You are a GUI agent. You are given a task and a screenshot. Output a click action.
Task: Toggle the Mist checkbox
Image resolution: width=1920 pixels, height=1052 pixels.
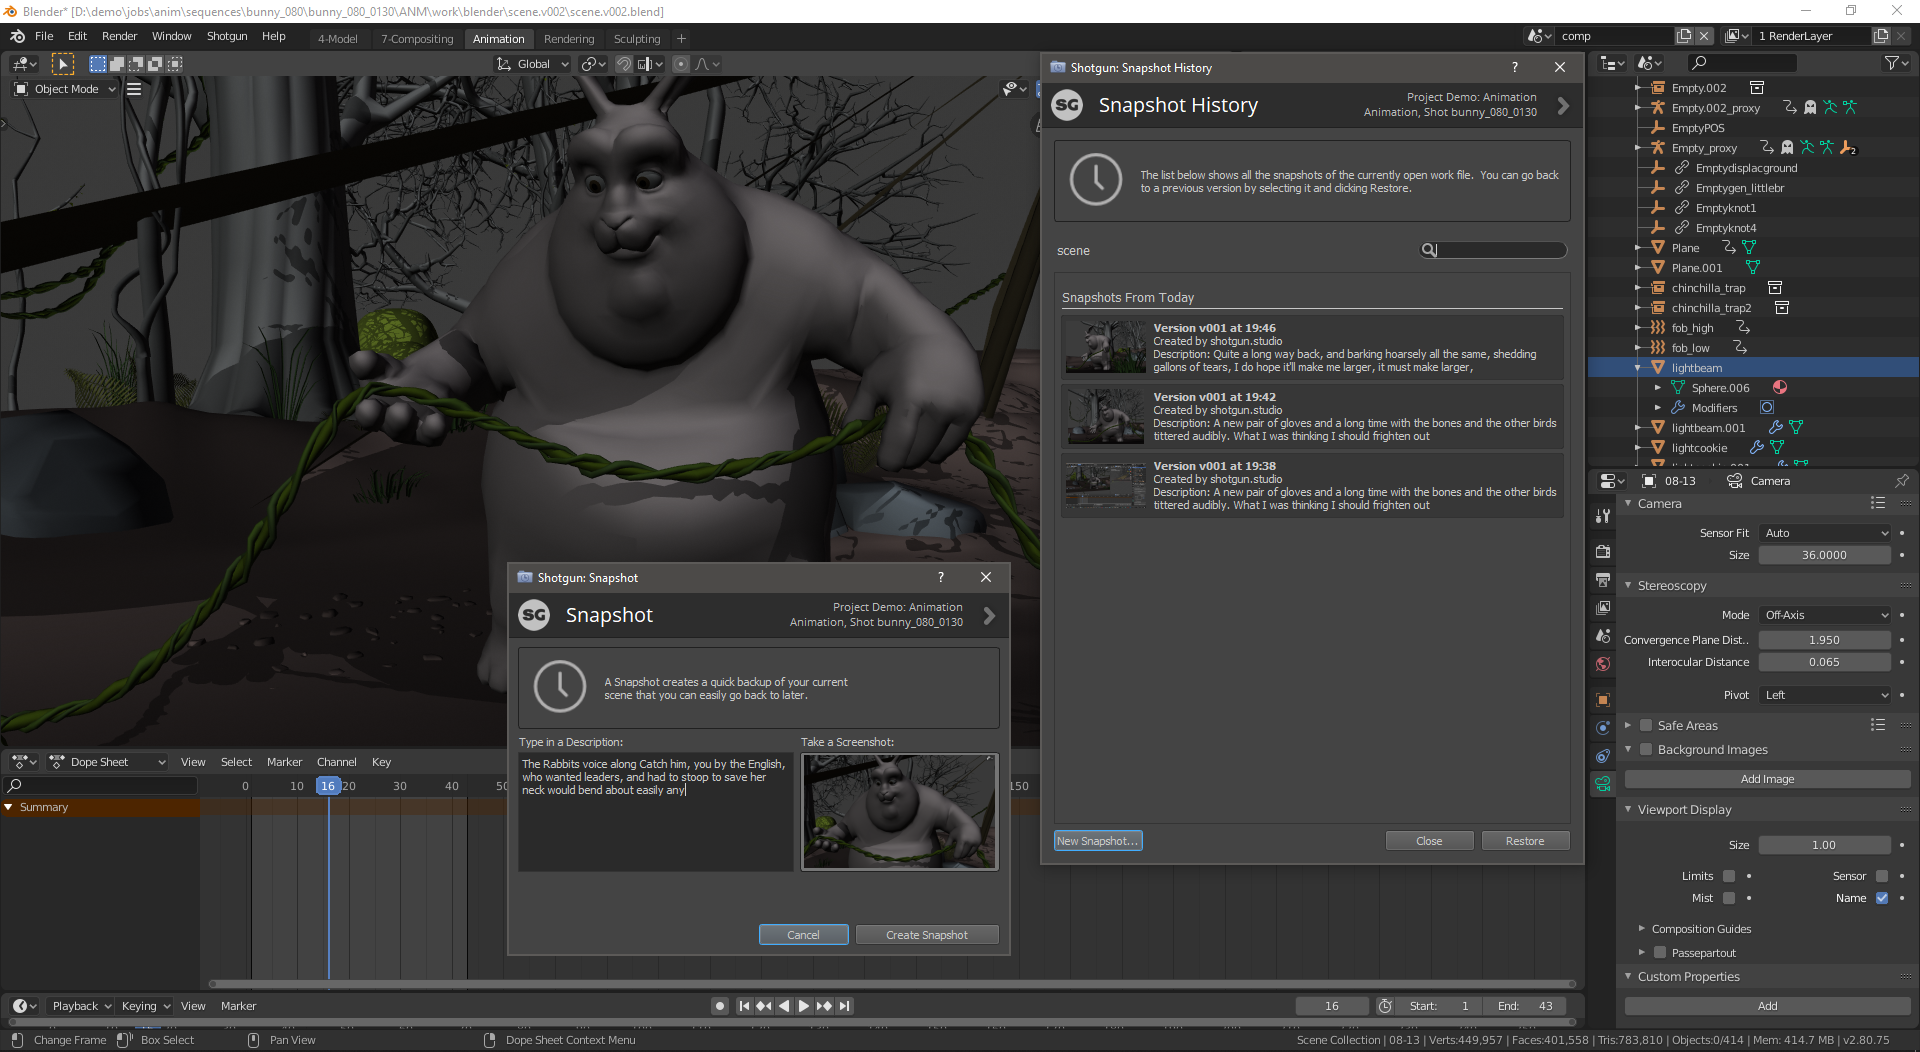coord(1729,898)
